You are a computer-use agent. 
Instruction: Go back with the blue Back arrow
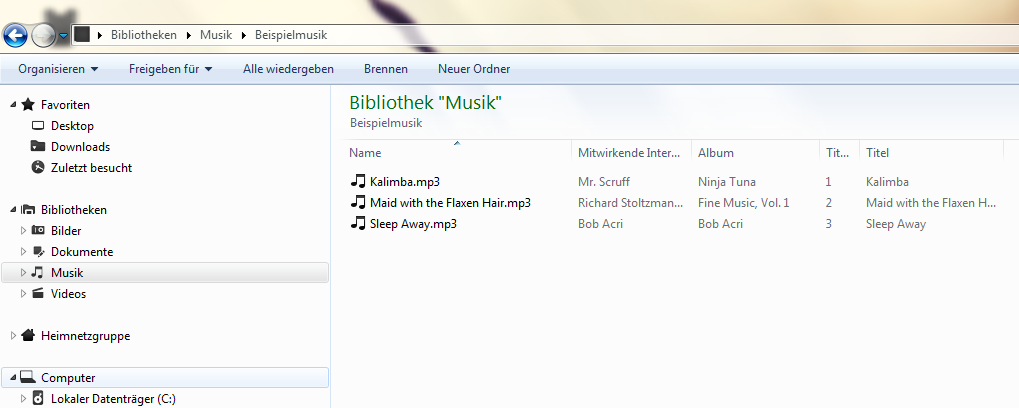[15, 35]
